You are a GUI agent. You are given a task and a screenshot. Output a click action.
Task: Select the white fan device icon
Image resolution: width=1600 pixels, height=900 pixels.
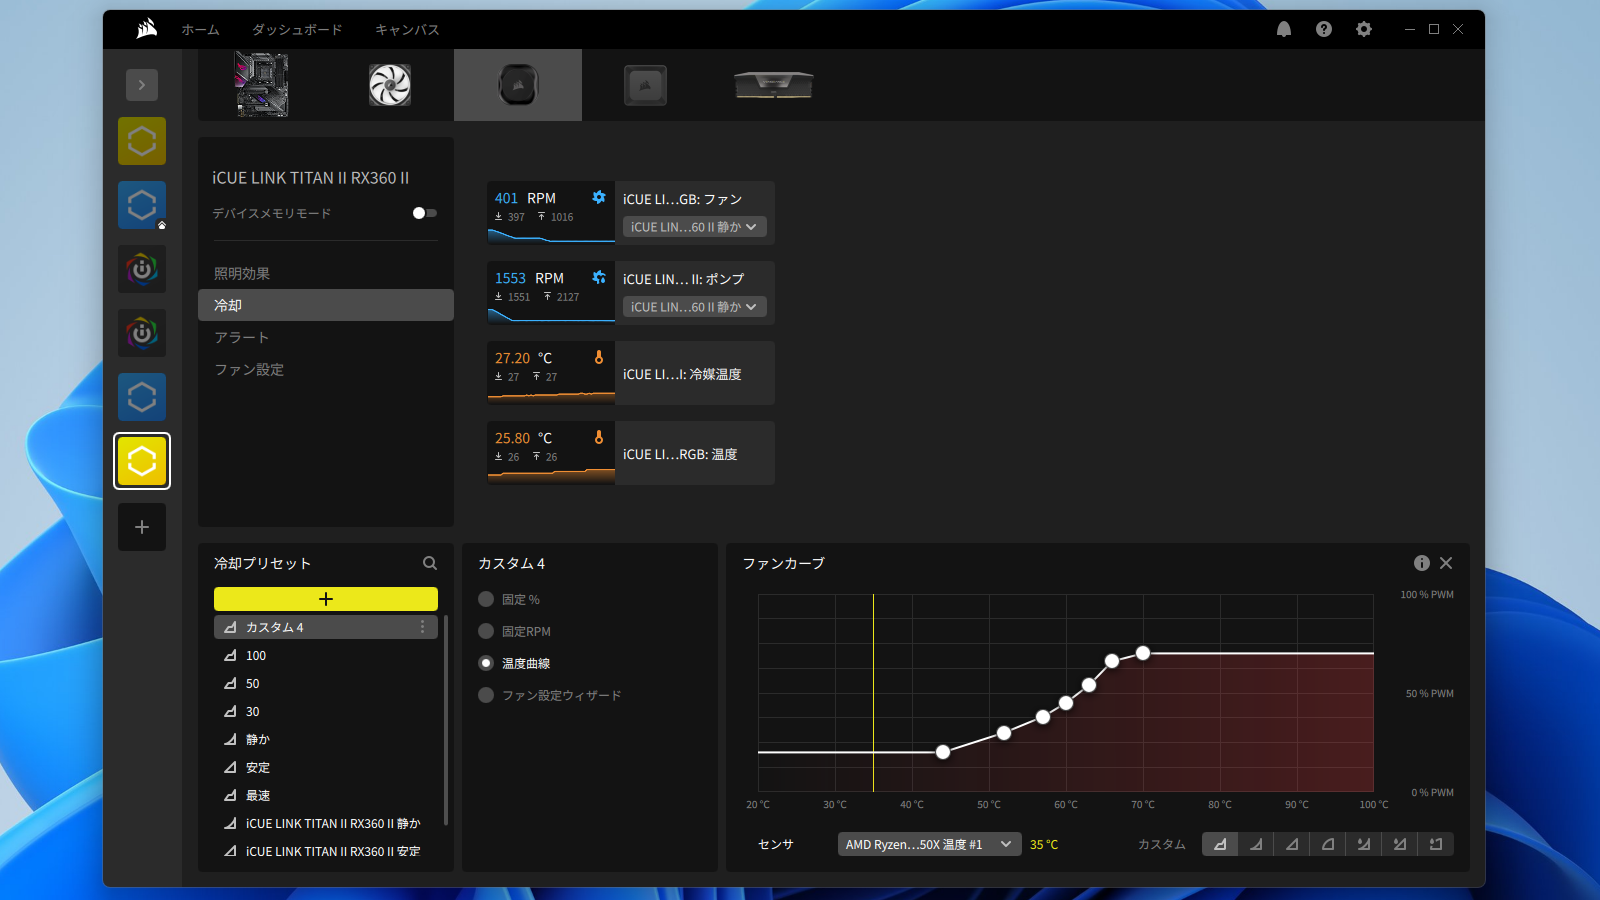(x=390, y=85)
